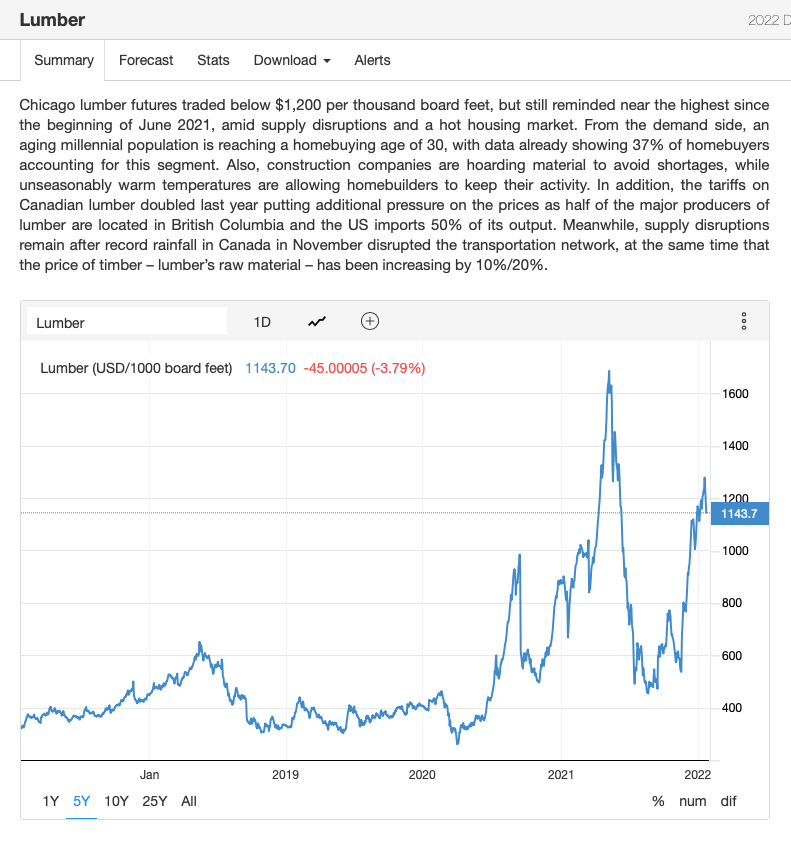Select the 5Y time range
Screen dimensions: 791x848
pyautogui.click(x=81, y=801)
